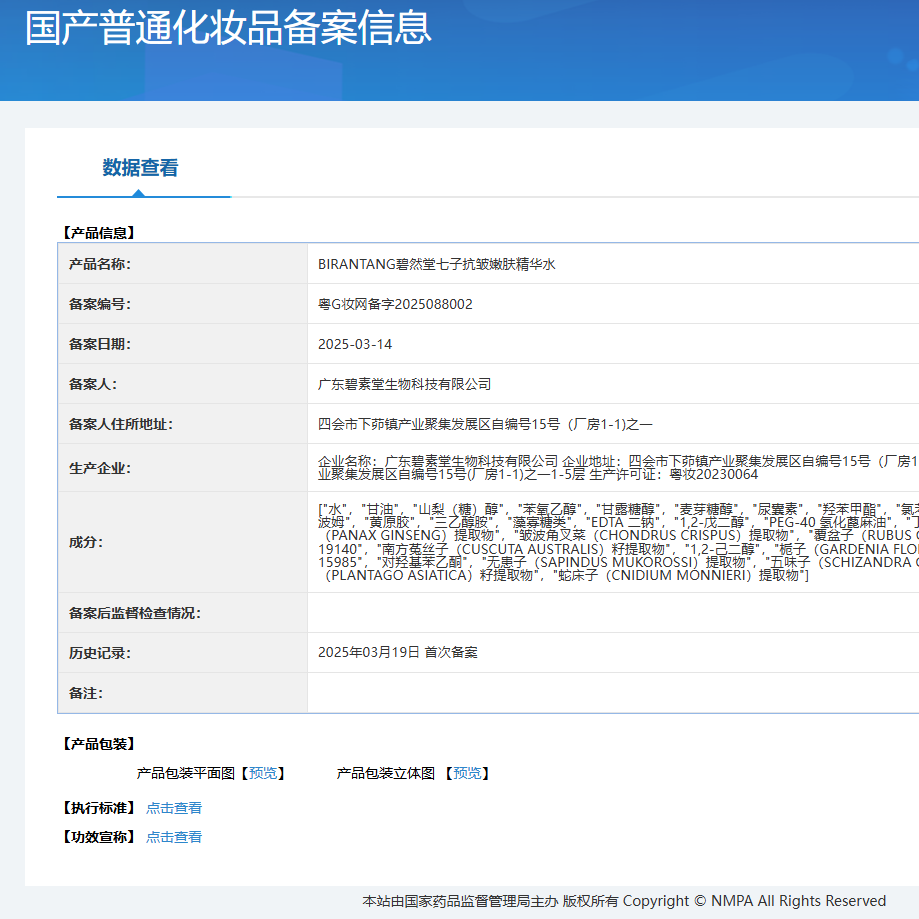The image size is (919, 919).
Task: Select the 产品包装 section heading
Action: (91, 744)
